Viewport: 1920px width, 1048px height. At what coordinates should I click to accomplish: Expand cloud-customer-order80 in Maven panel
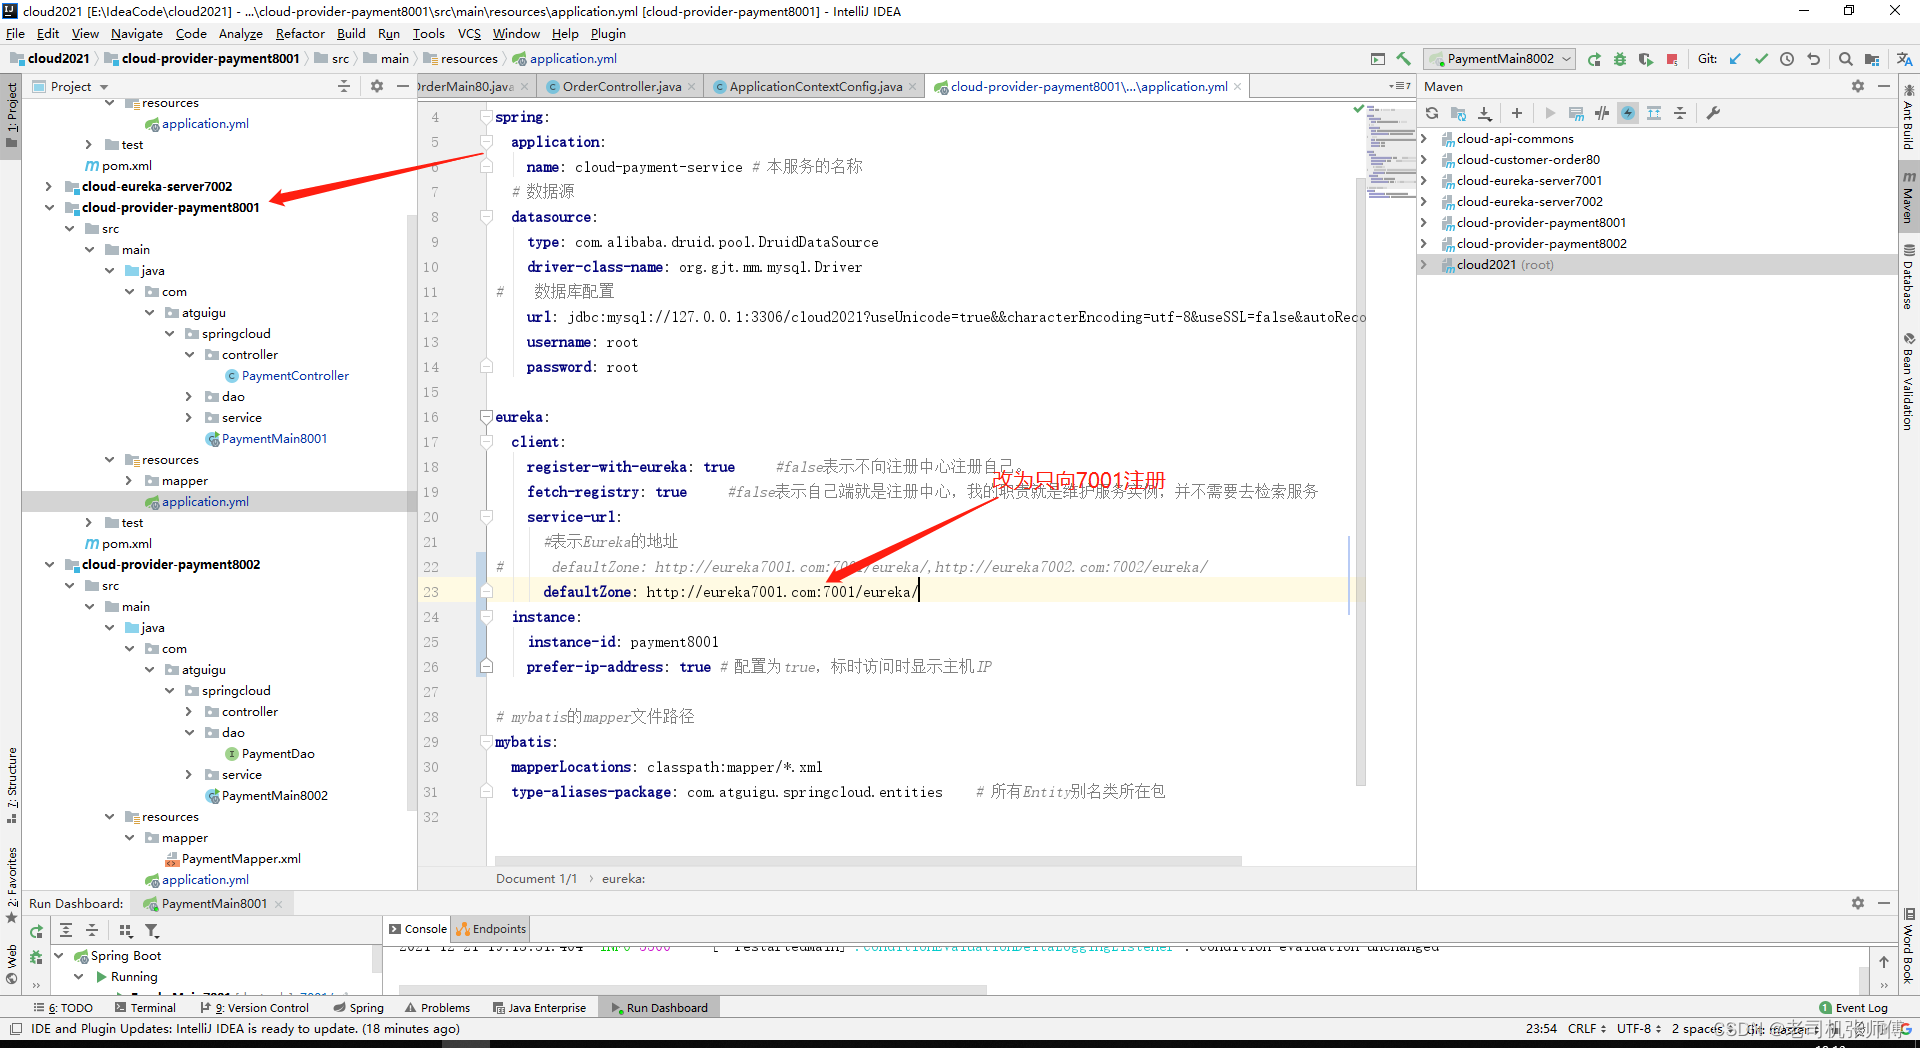(x=1425, y=160)
